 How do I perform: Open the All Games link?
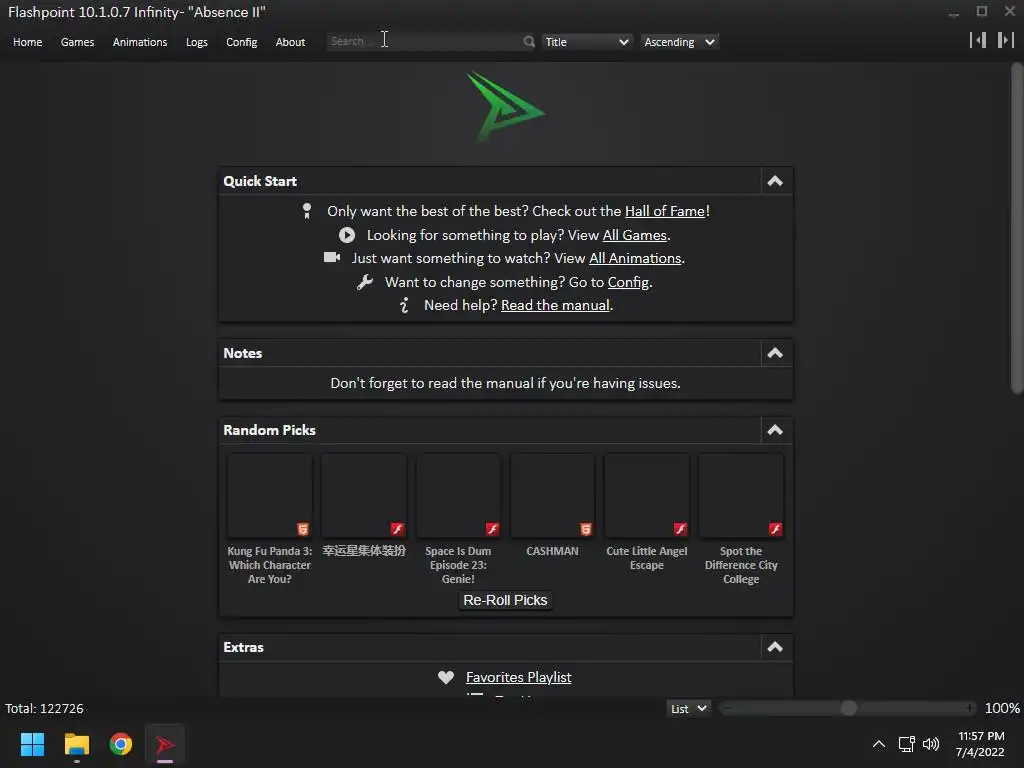click(x=634, y=235)
